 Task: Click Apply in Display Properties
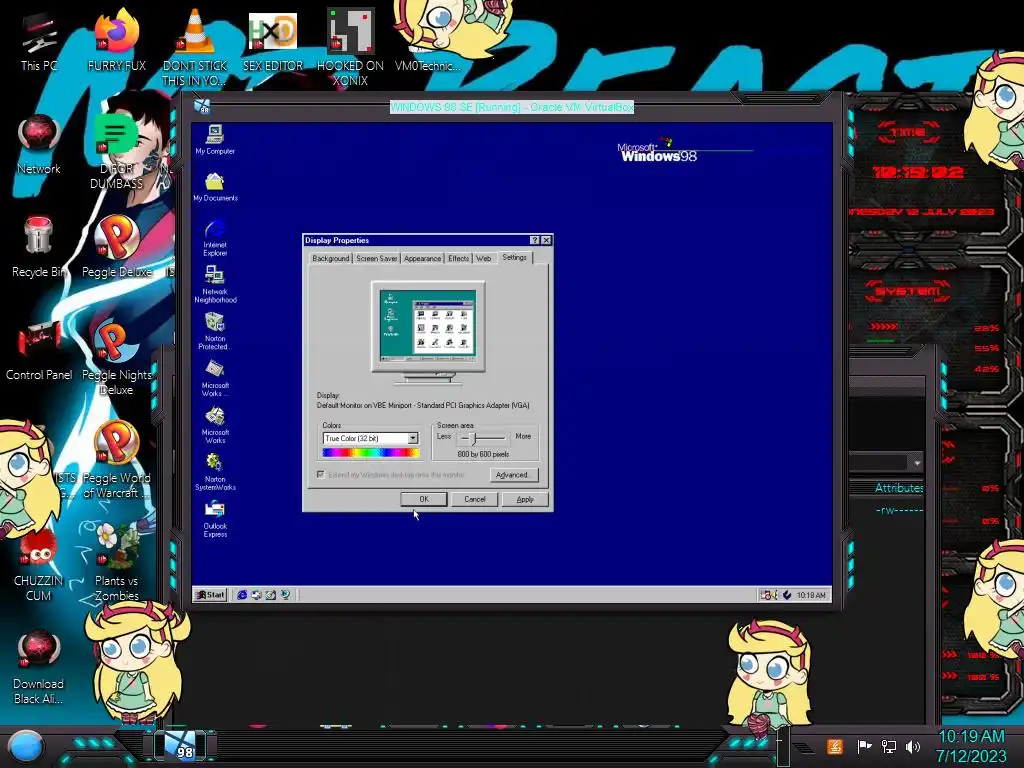coord(525,499)
